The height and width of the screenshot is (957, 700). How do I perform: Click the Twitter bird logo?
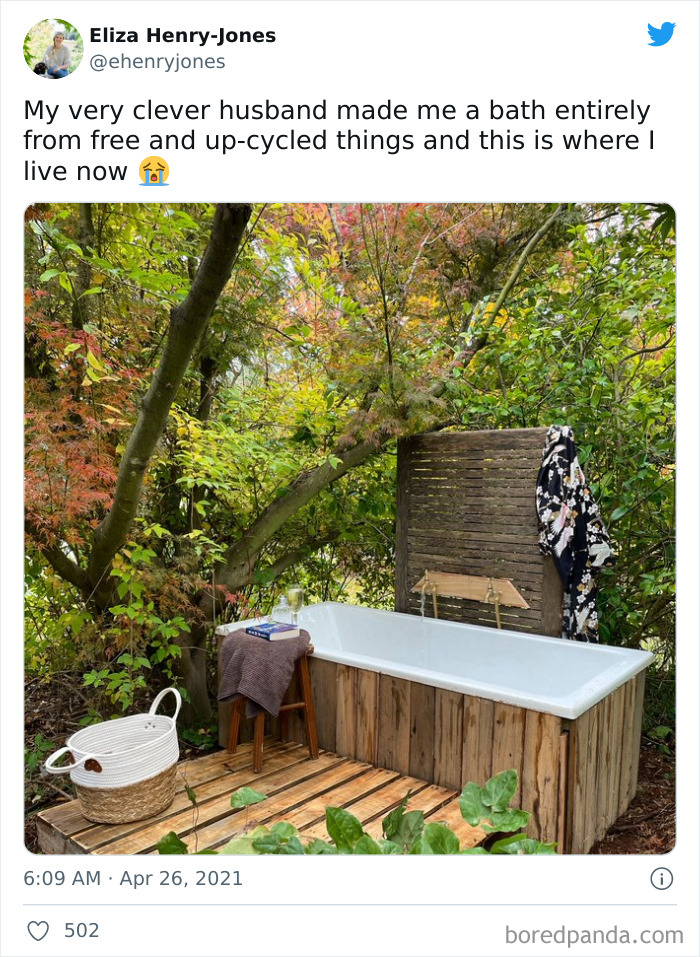[x=661, y=34]
